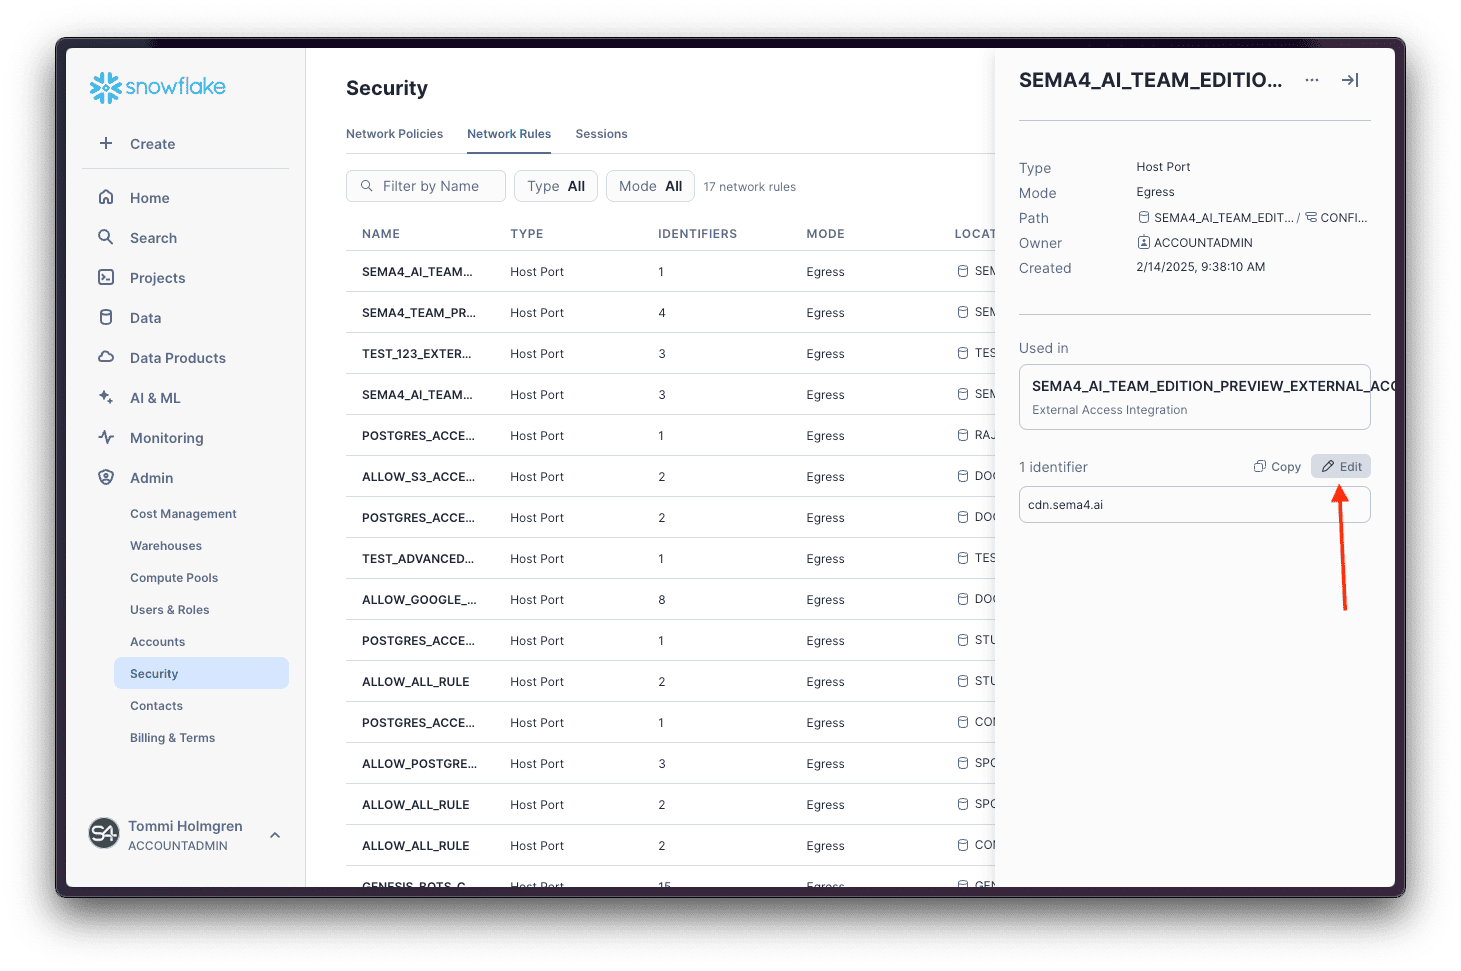Screen dimensions: 1461x971
Task: Open Projects via its sidebar icon
Action: click(x=106, y=277)
